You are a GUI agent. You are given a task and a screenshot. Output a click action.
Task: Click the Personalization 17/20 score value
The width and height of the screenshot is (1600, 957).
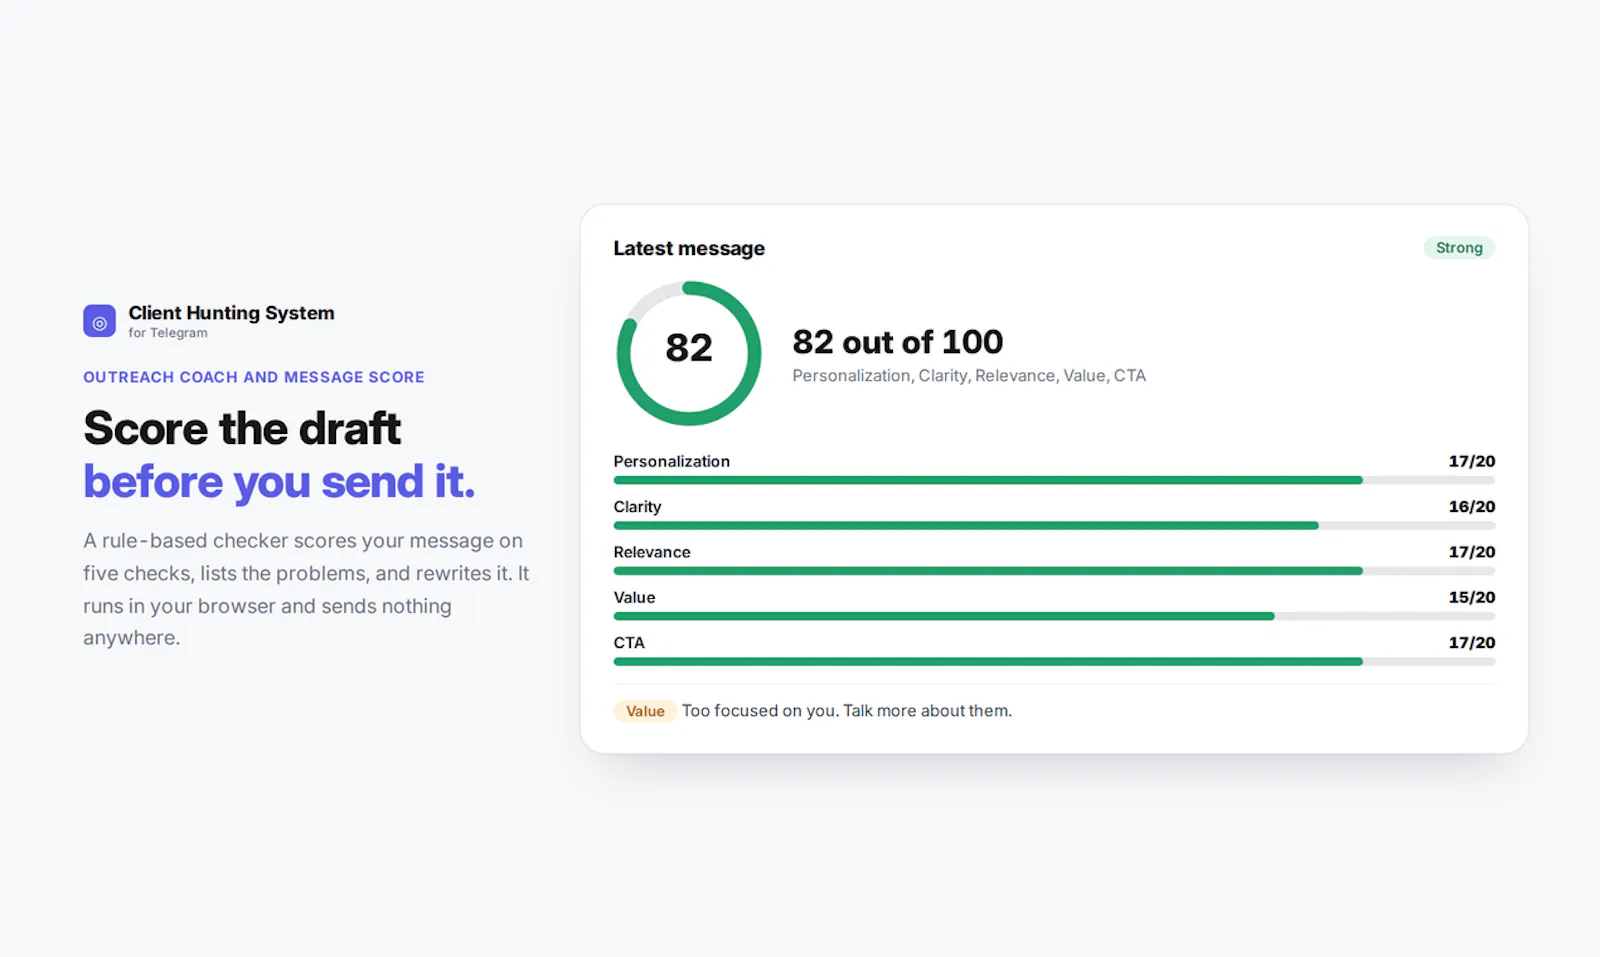point(1472,461)
